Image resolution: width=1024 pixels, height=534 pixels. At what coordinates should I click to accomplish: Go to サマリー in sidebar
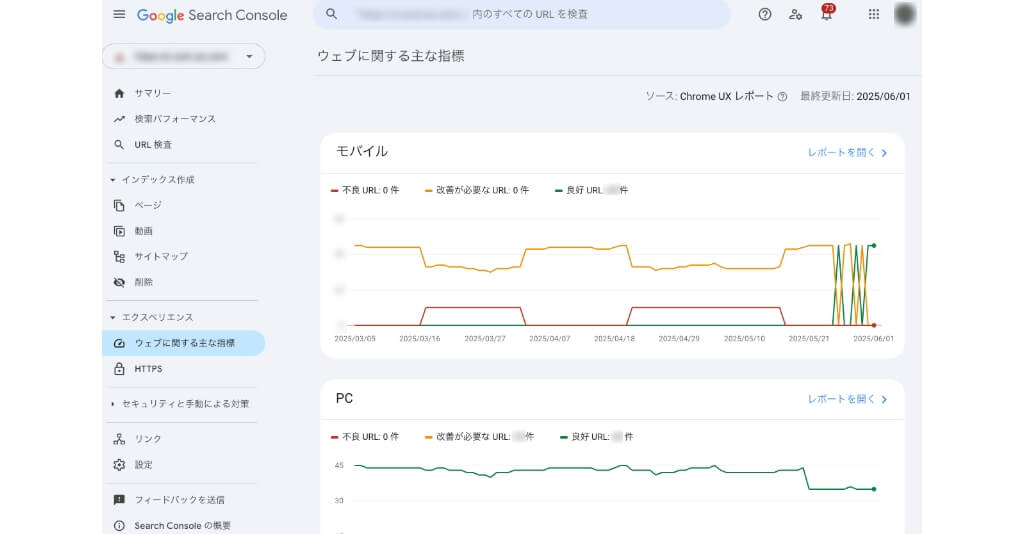click(153, 93)
